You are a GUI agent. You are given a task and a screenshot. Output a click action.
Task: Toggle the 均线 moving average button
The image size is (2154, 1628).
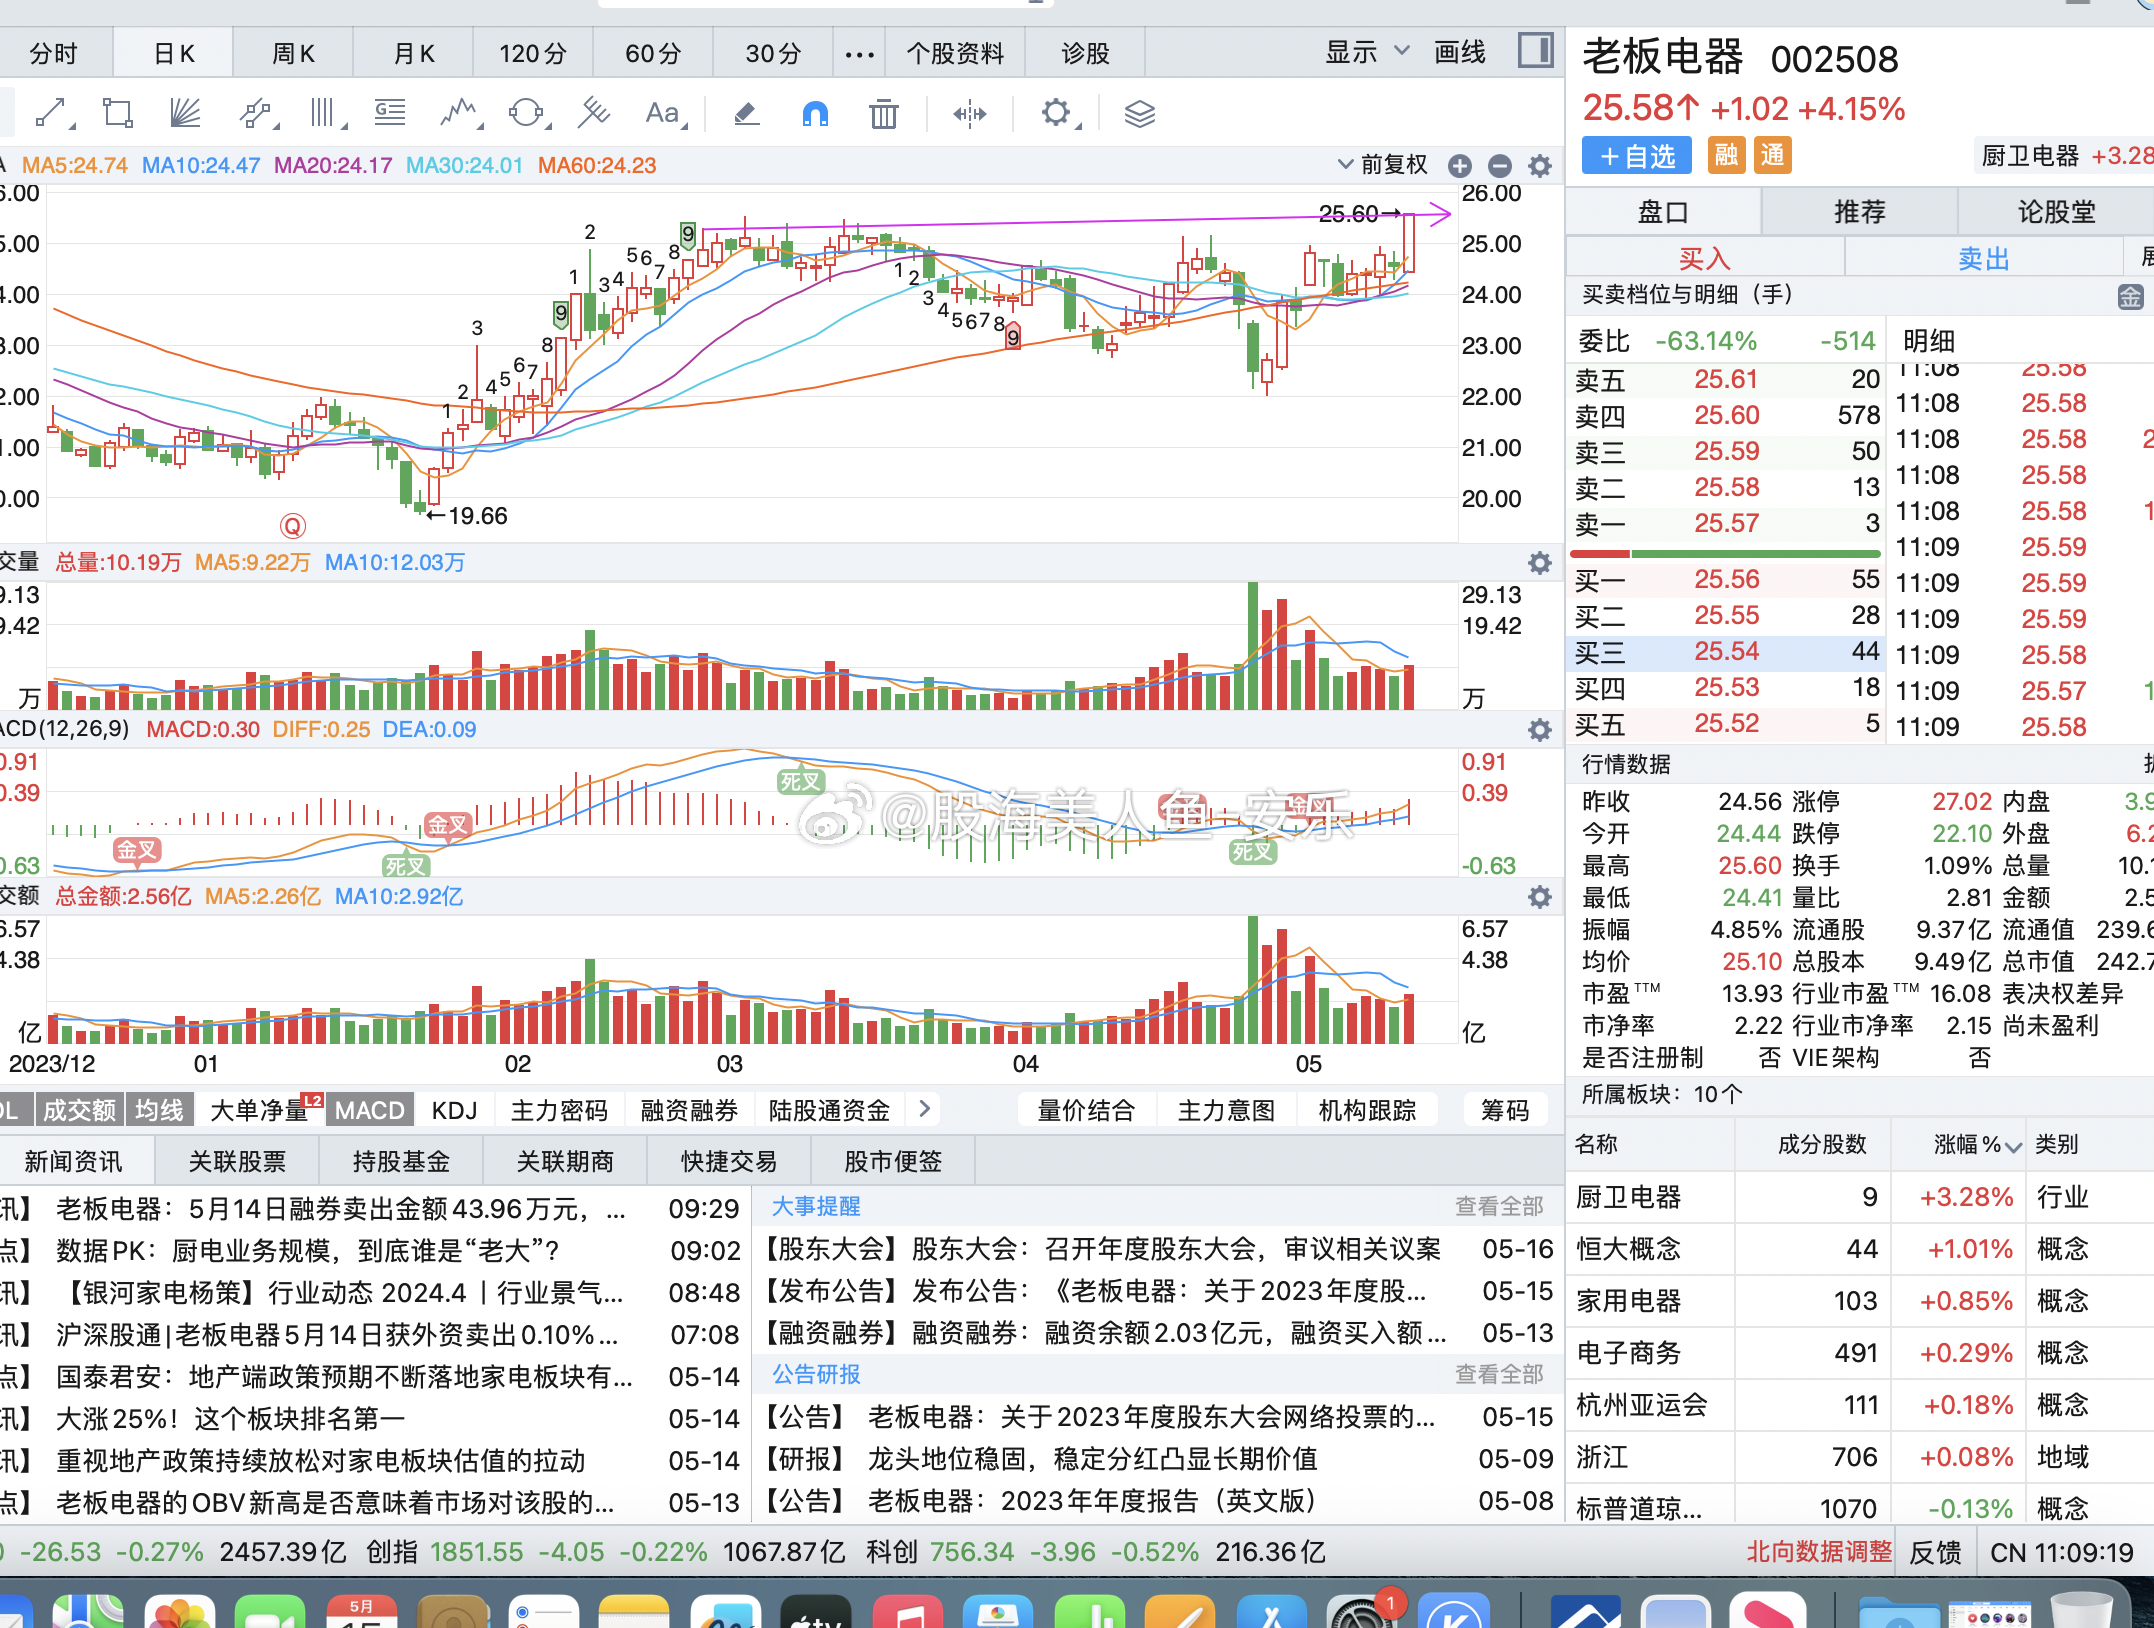pos(159,1110)
